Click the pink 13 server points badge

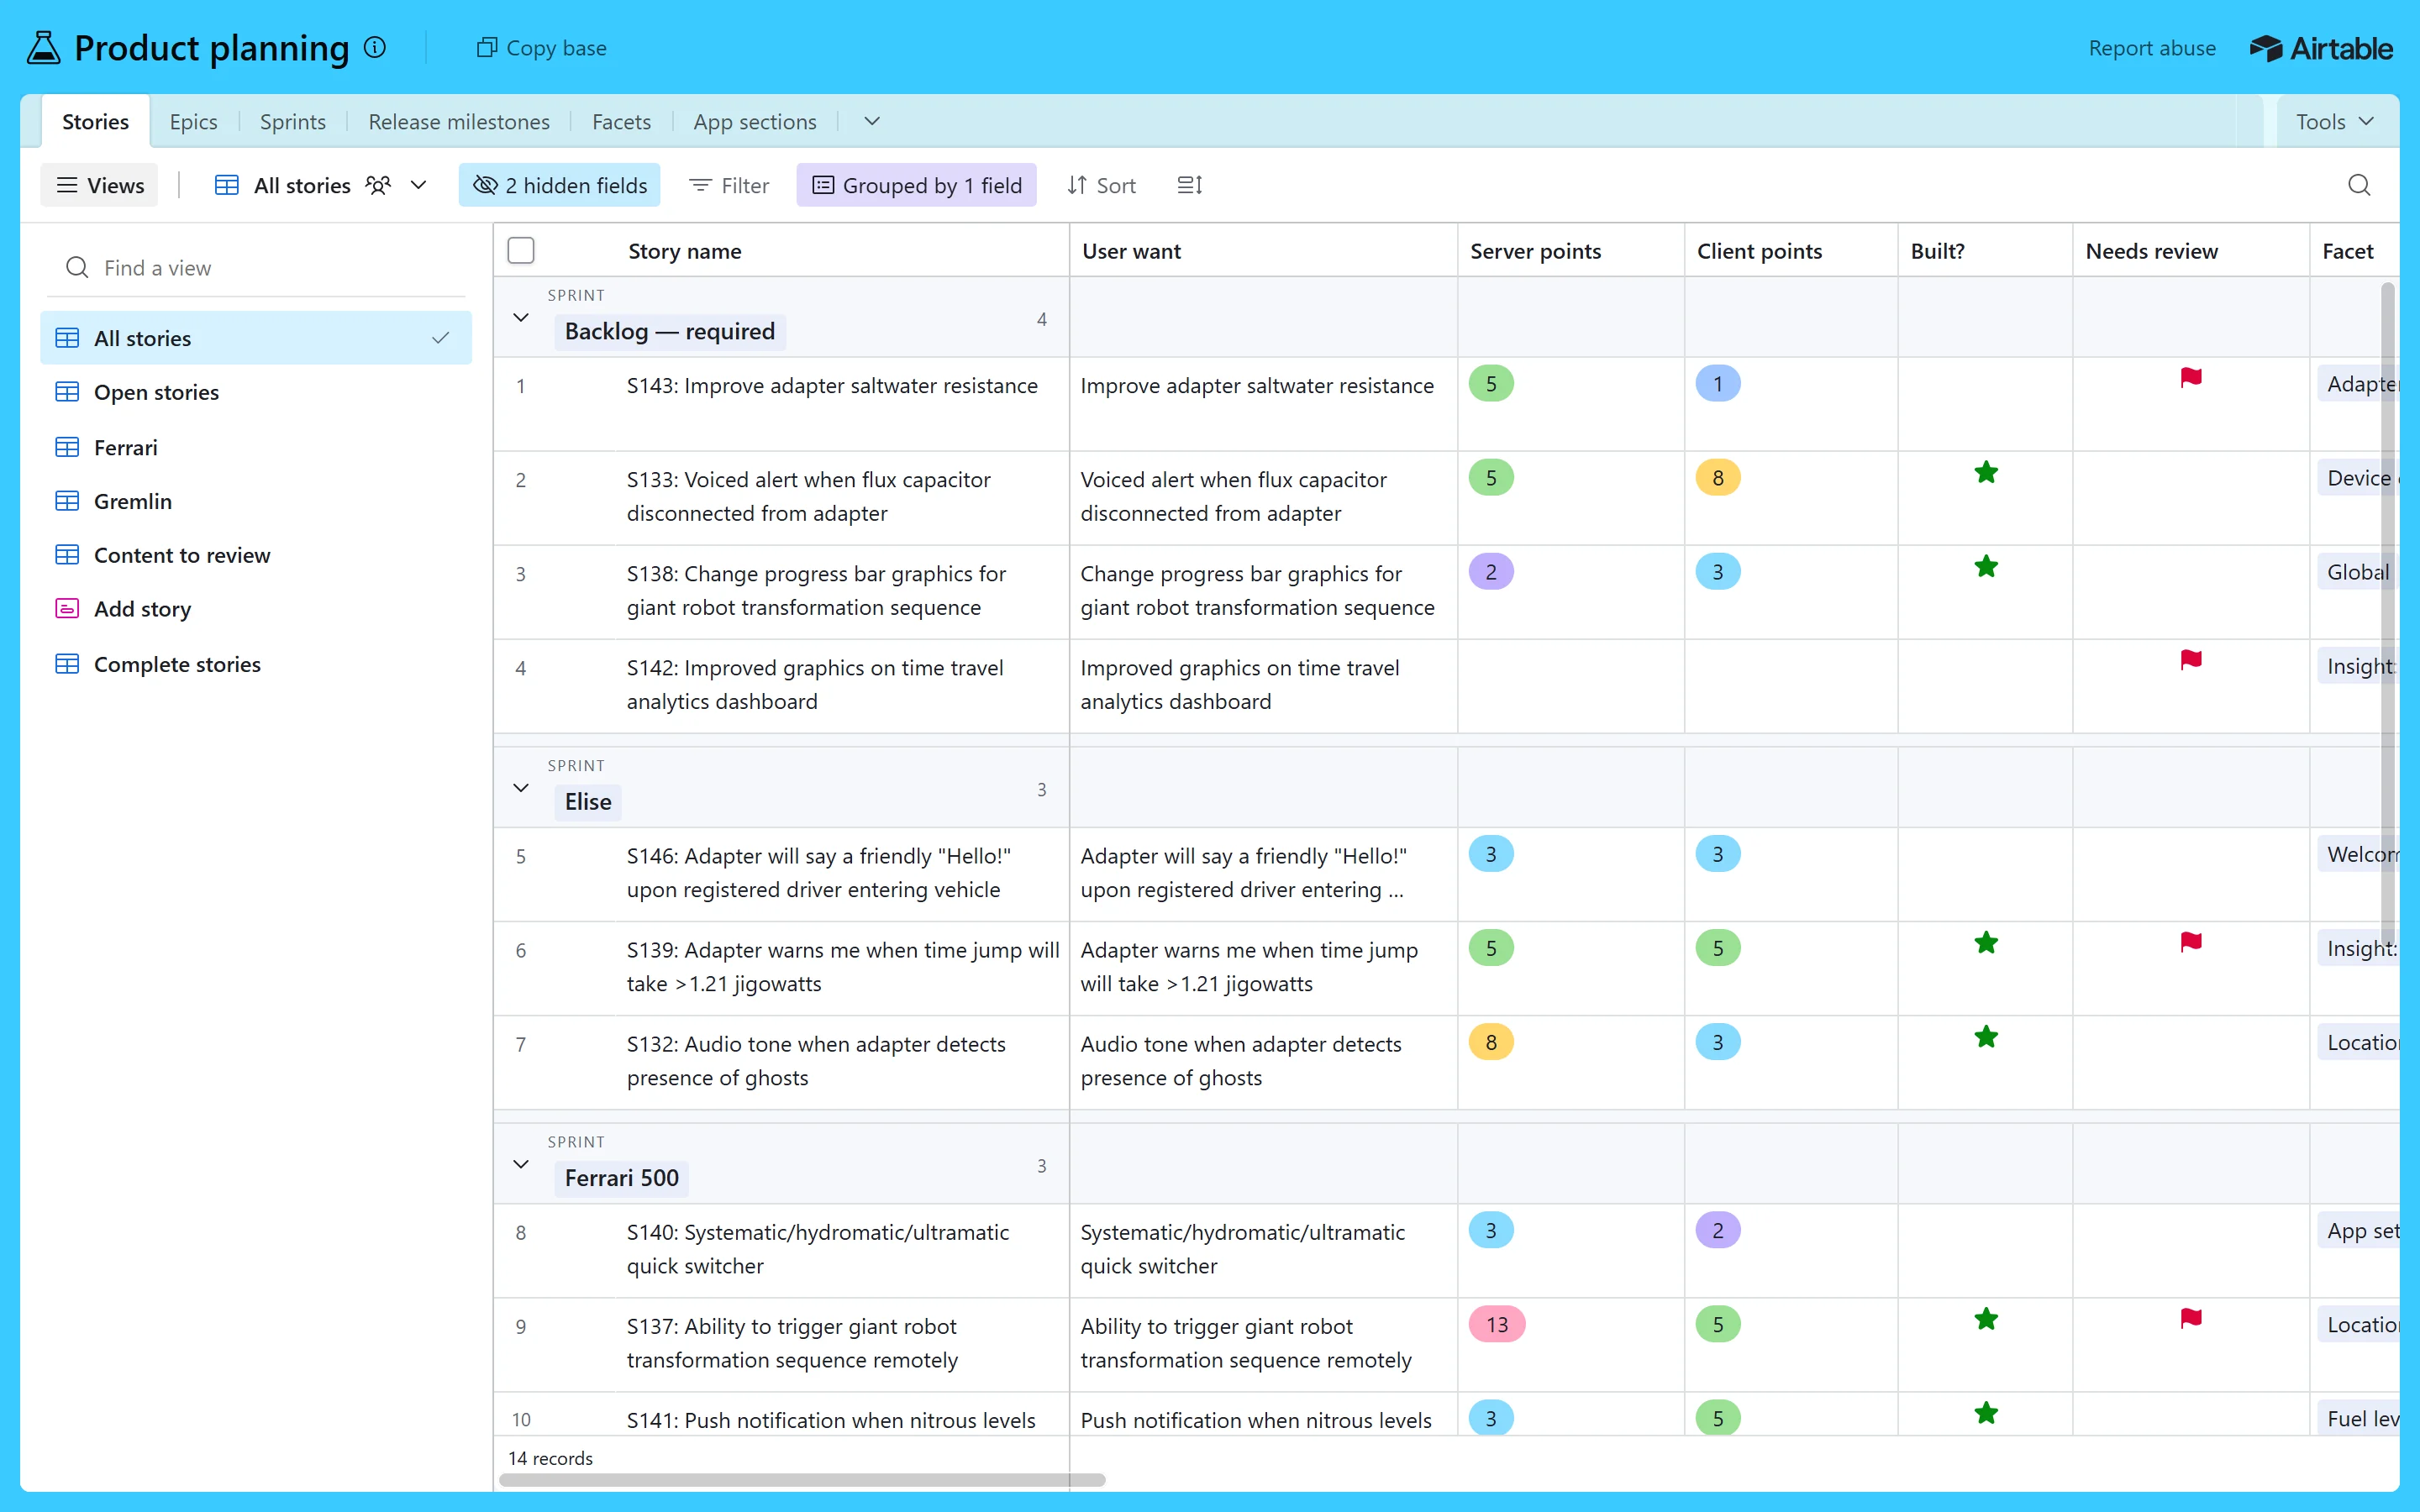[1496, 1325]
